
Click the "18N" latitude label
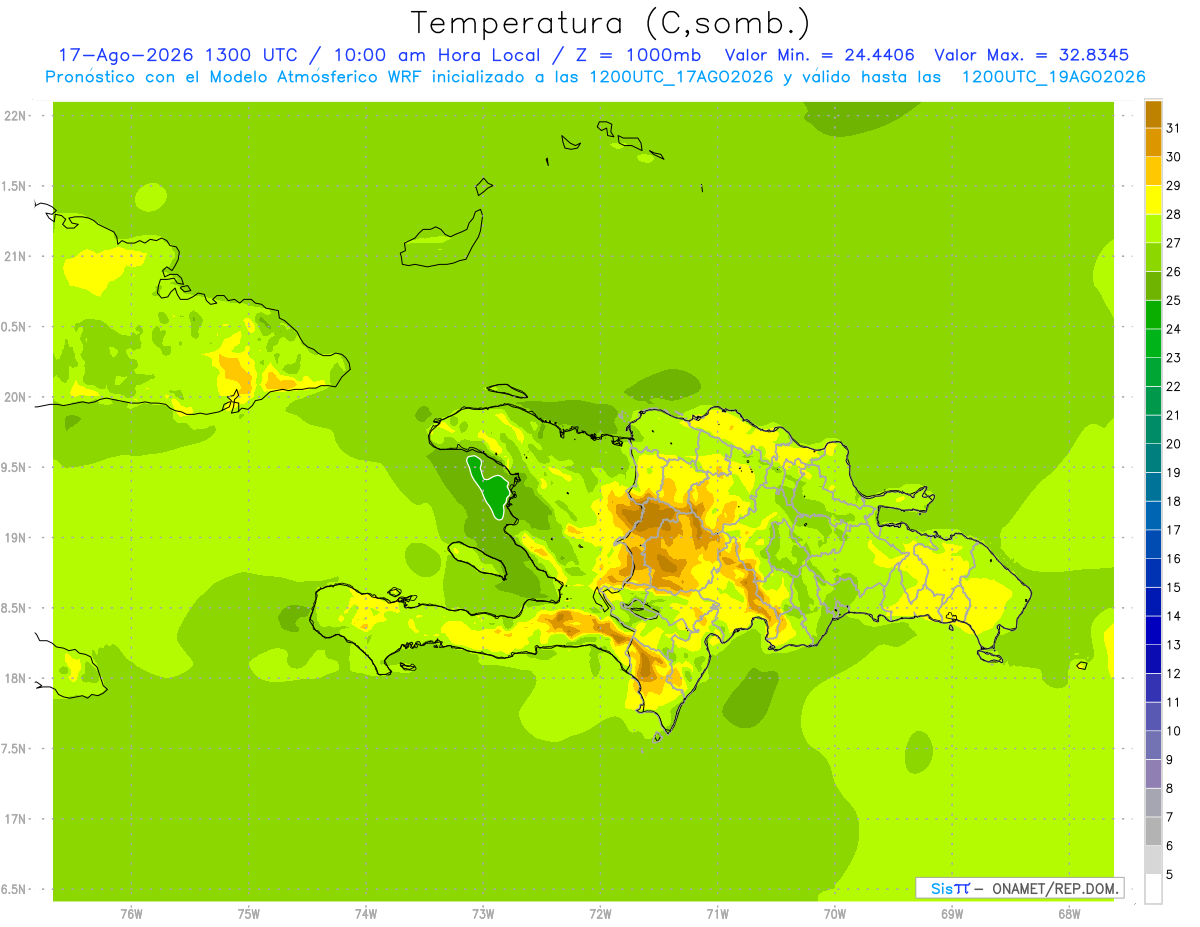click(x=15, y=678)
